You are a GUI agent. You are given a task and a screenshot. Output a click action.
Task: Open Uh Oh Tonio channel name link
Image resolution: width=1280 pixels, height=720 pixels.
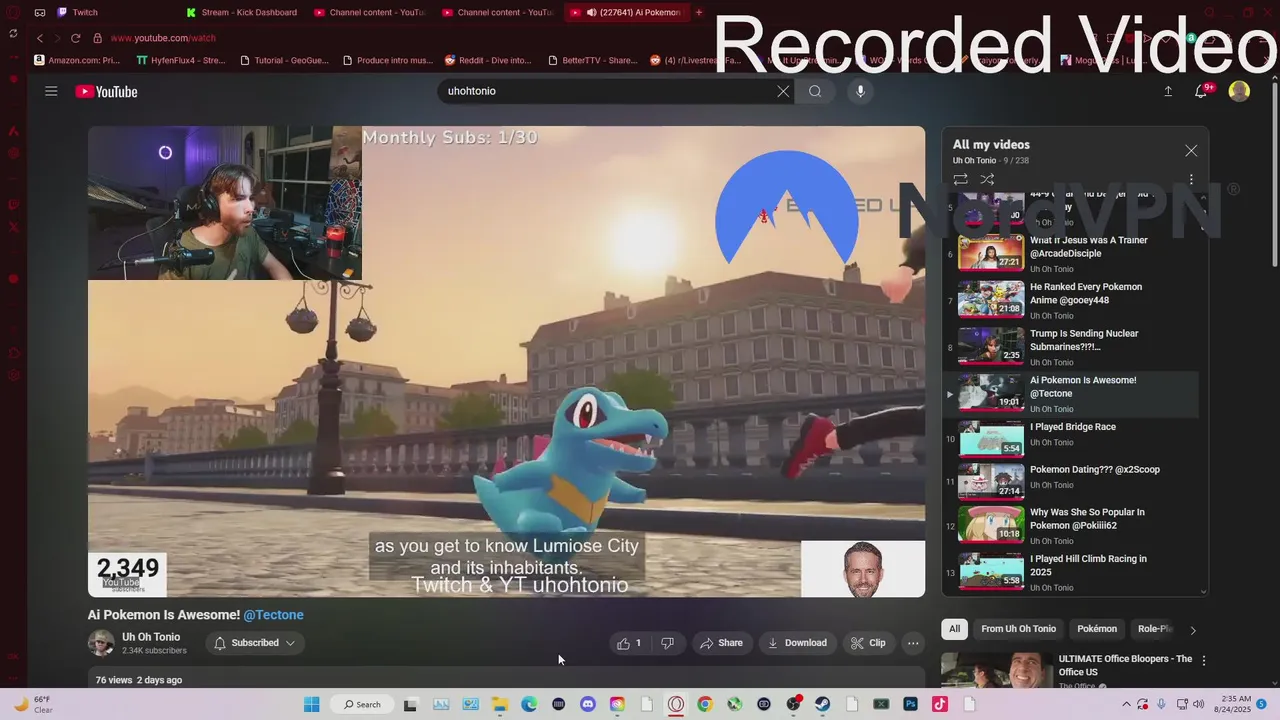[151, 637]
